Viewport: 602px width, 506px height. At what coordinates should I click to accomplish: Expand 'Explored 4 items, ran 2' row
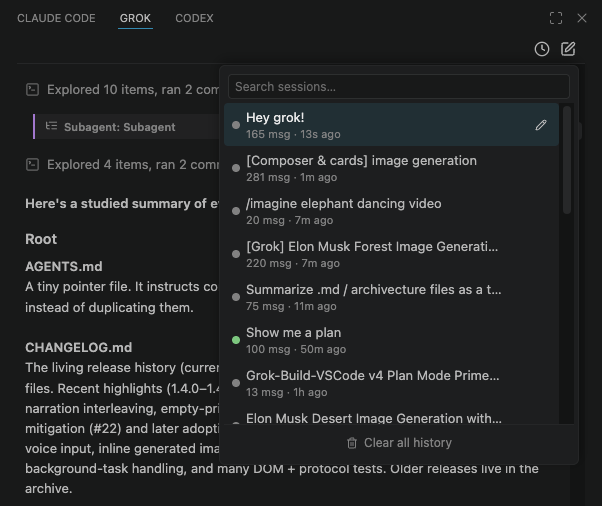tap(122, 165)
